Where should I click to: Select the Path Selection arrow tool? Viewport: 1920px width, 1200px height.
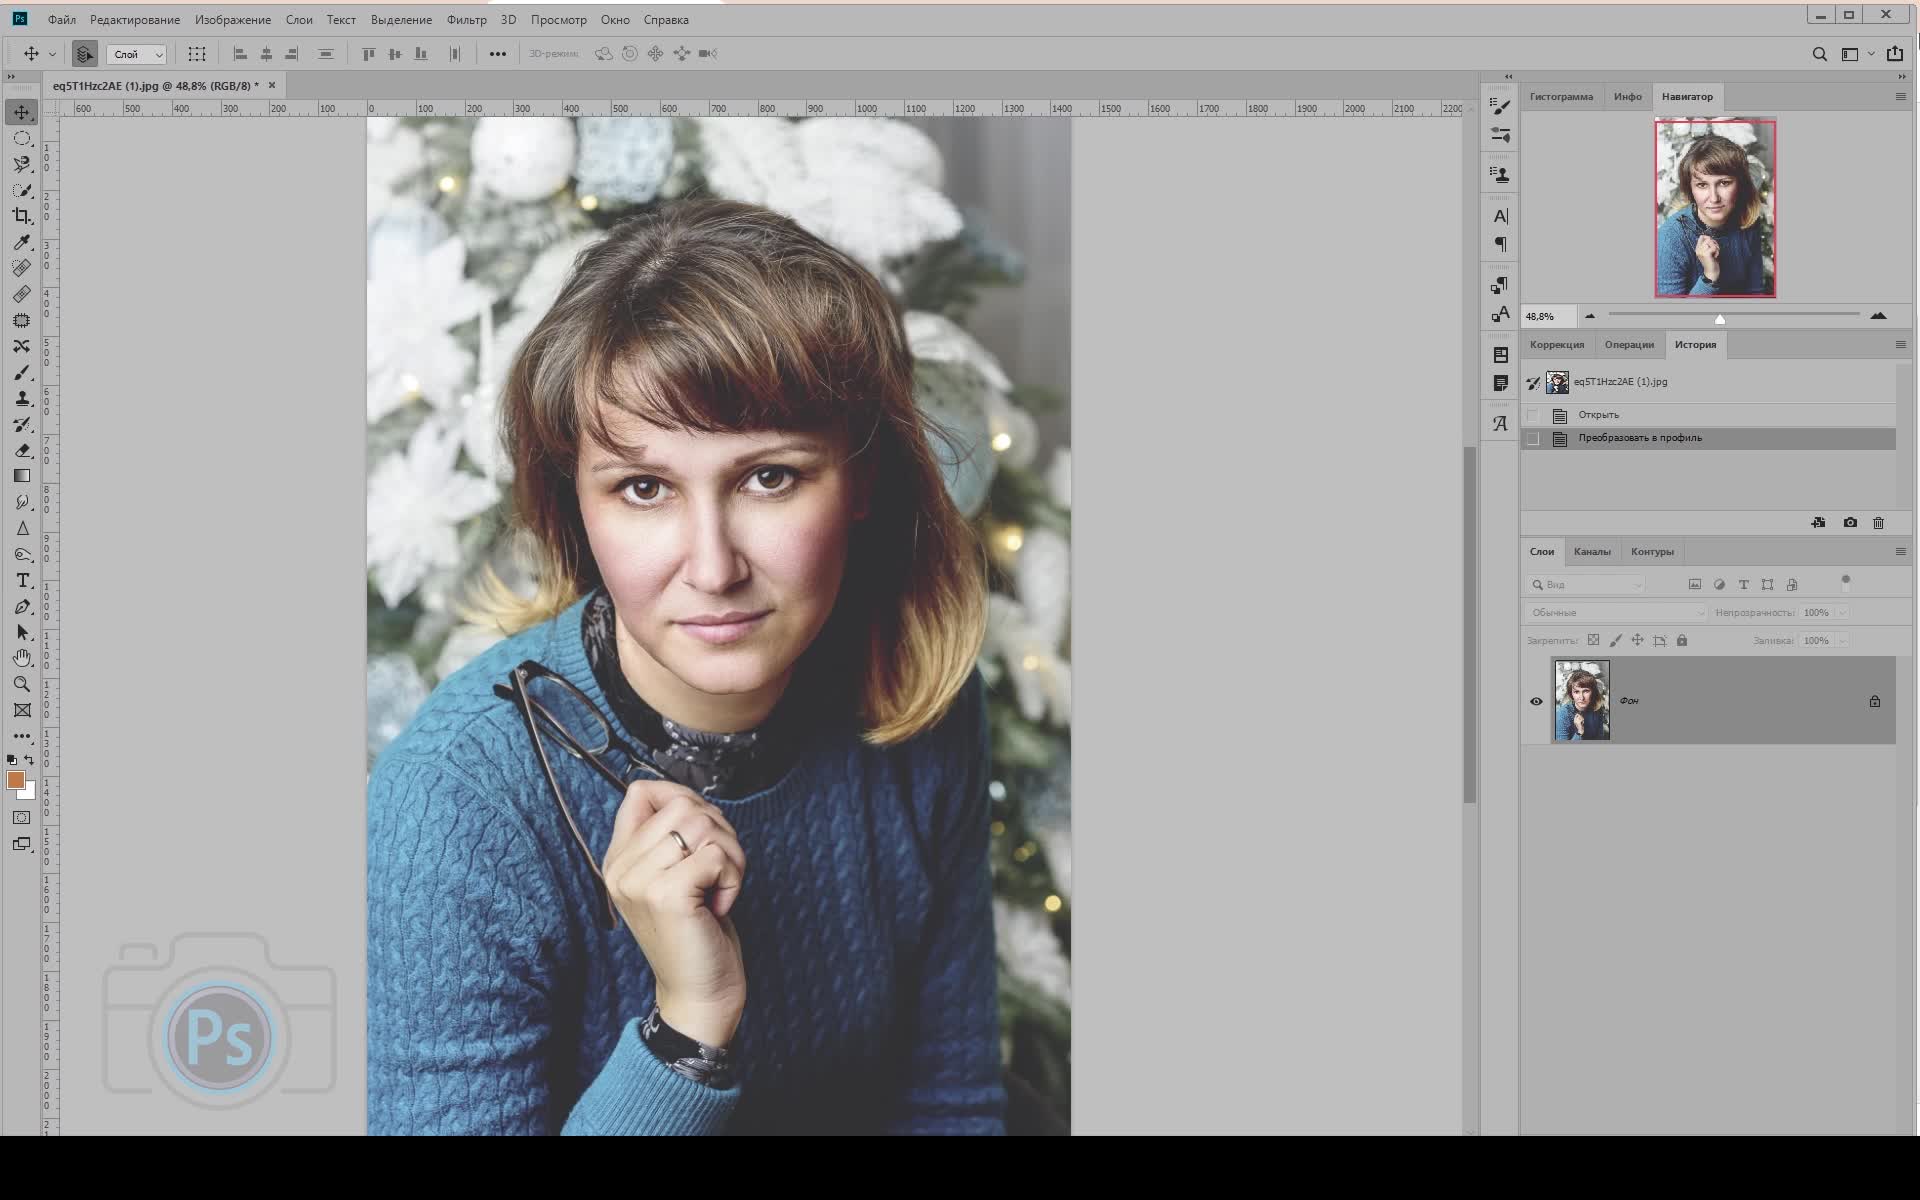[22, 632]
